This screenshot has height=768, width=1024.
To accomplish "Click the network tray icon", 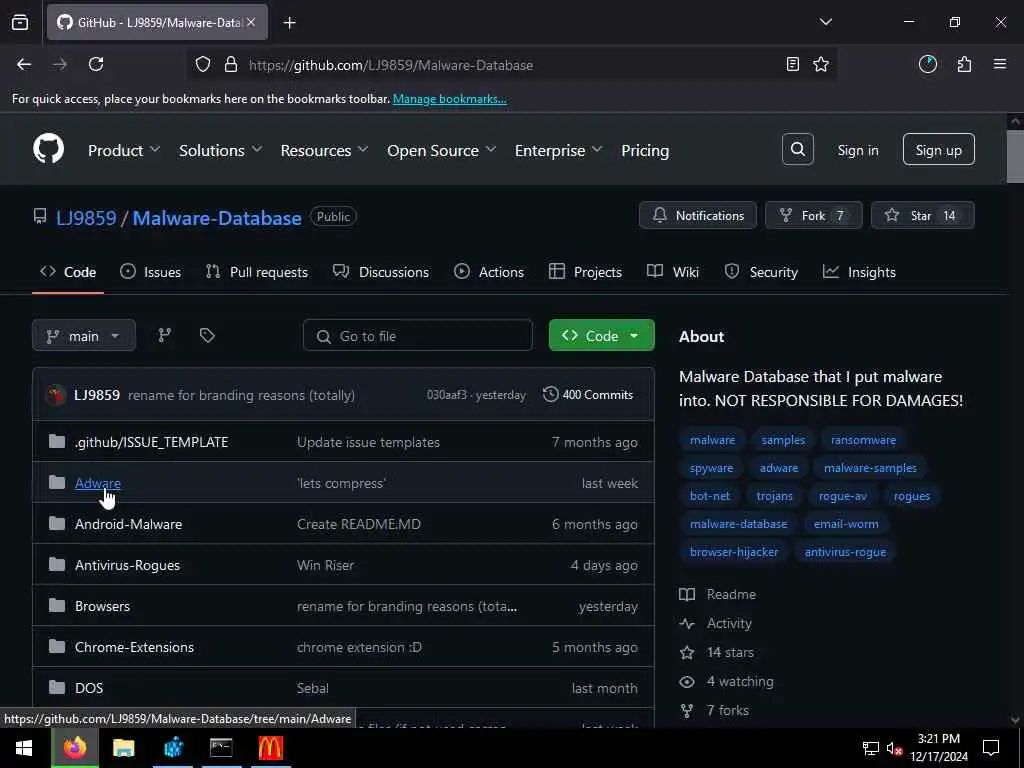I will (870, 749).
